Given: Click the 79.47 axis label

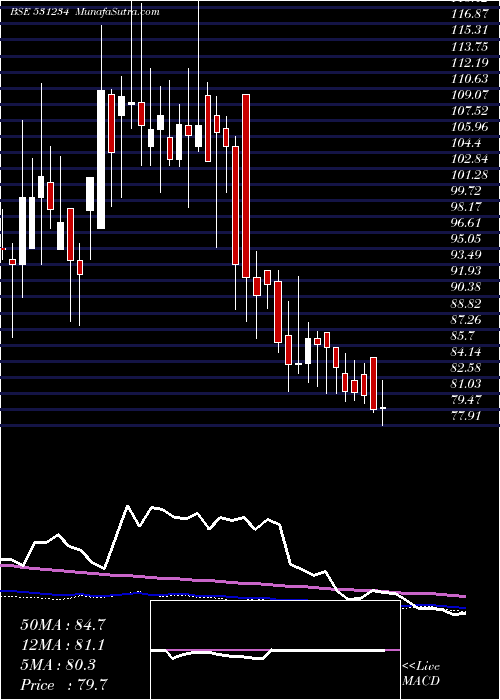Looking at the screenshot, I should [x=467, y=400].
